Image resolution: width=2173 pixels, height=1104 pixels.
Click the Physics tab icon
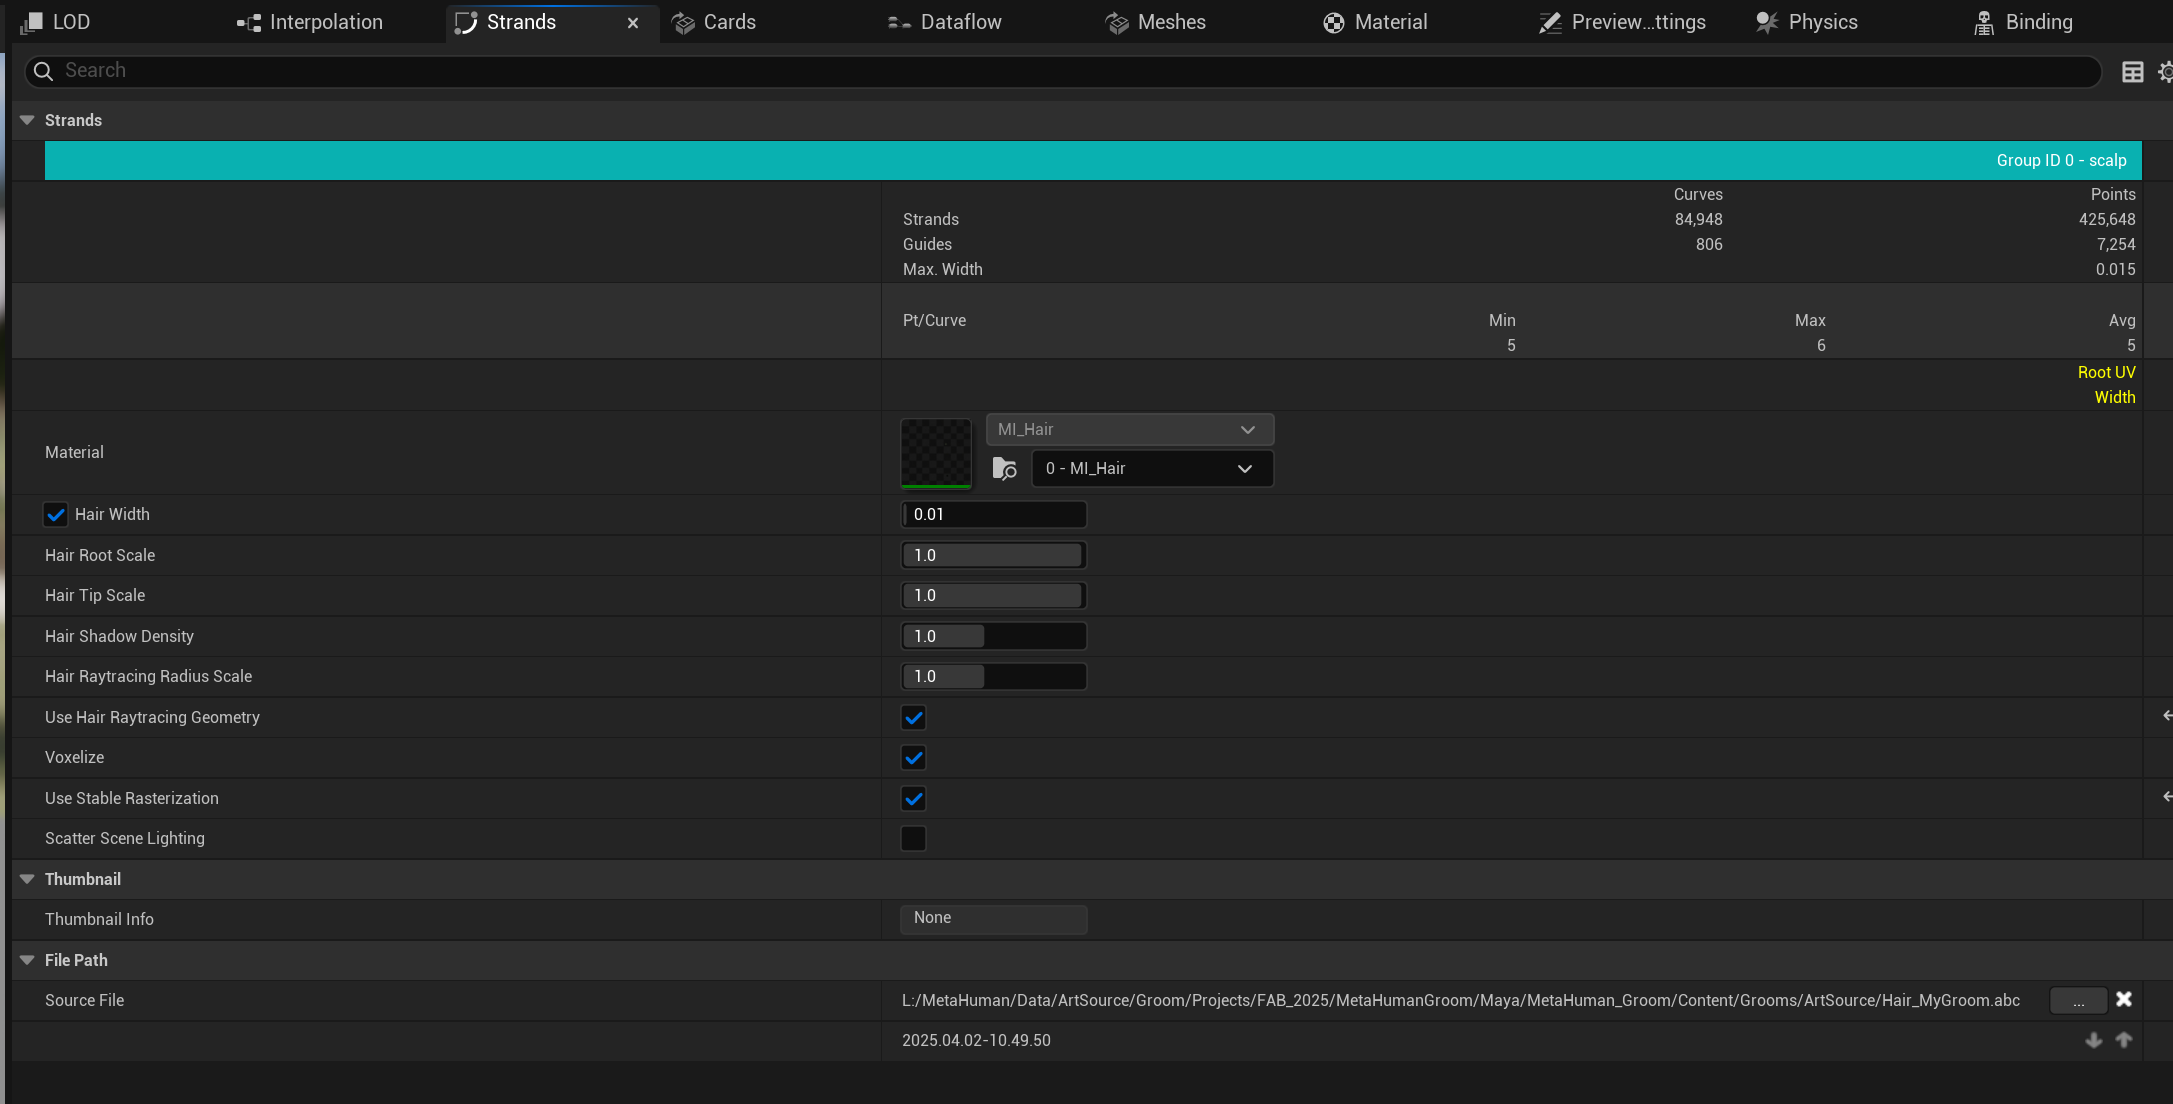[x=1768, y=23]
